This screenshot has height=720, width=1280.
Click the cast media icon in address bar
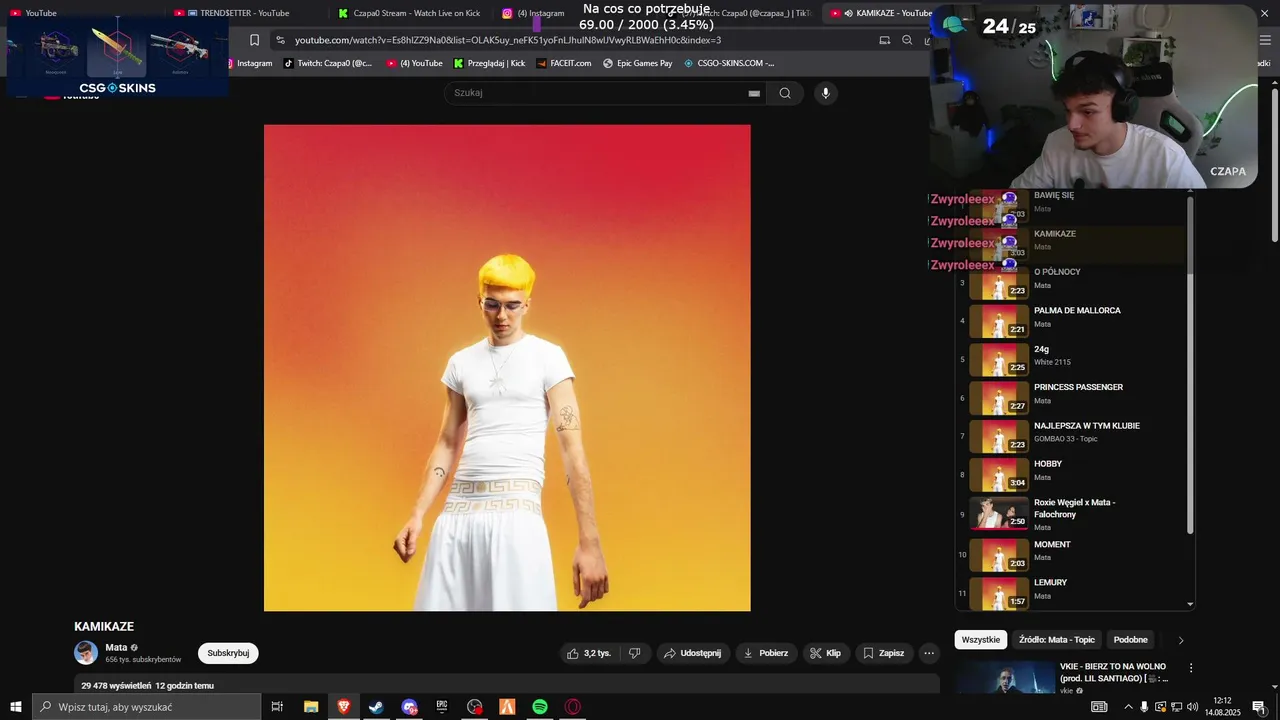tap(884, 40)
